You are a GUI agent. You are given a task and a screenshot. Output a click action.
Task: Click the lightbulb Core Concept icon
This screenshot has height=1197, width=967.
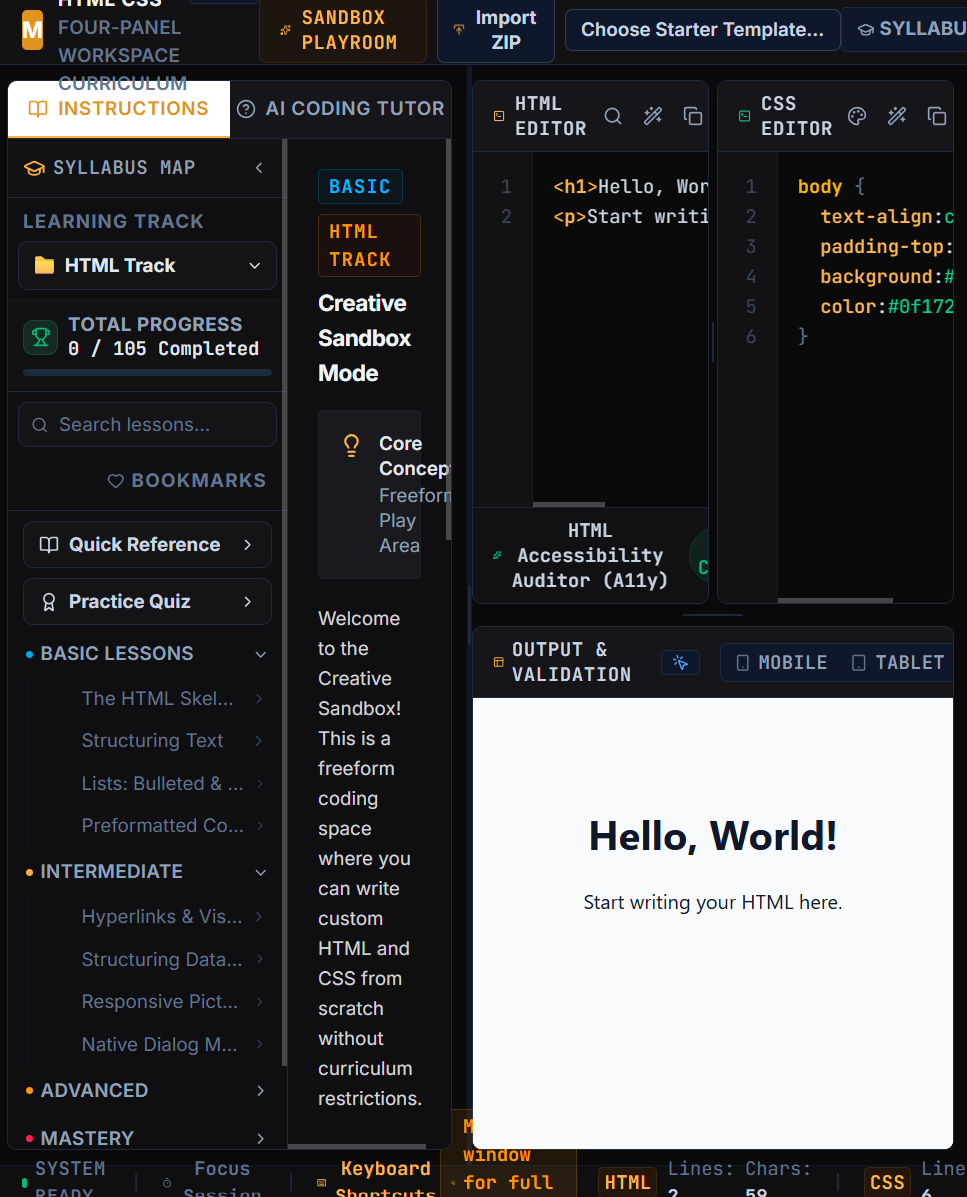point(351,445)
